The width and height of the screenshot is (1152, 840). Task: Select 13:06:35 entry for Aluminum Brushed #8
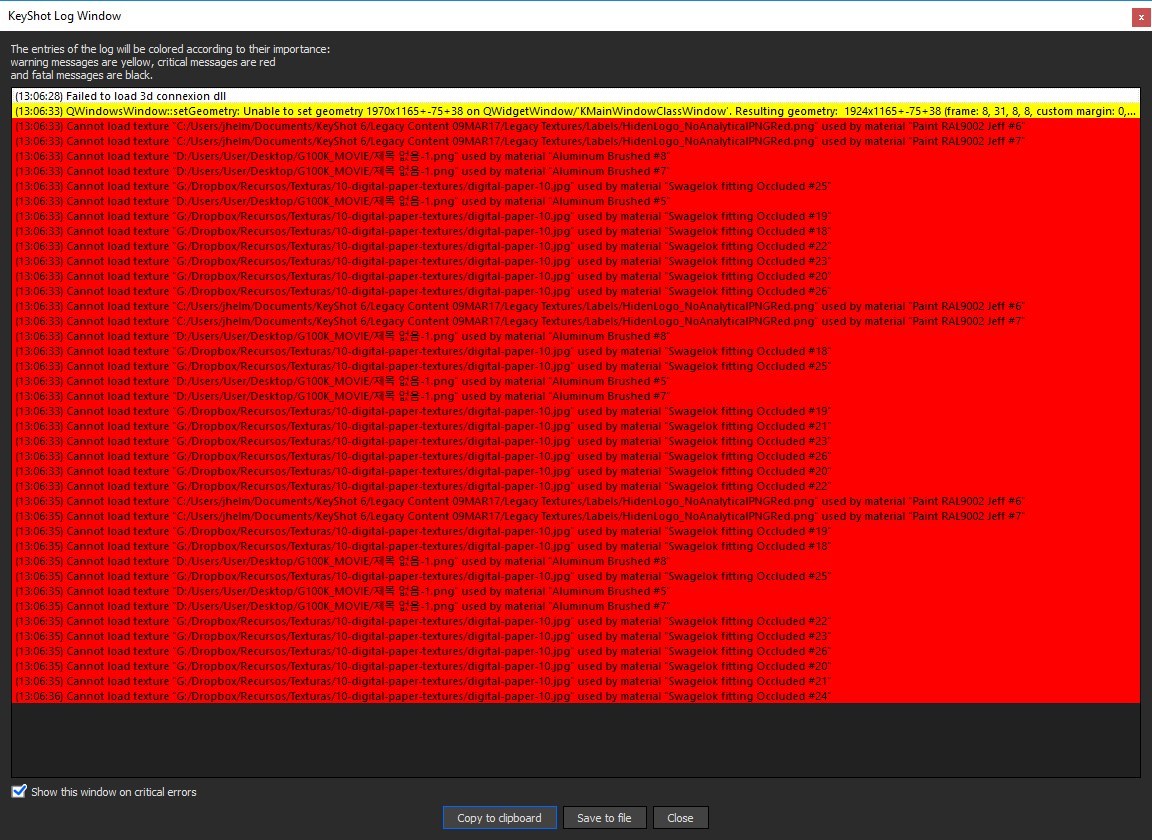coord(576,561)
